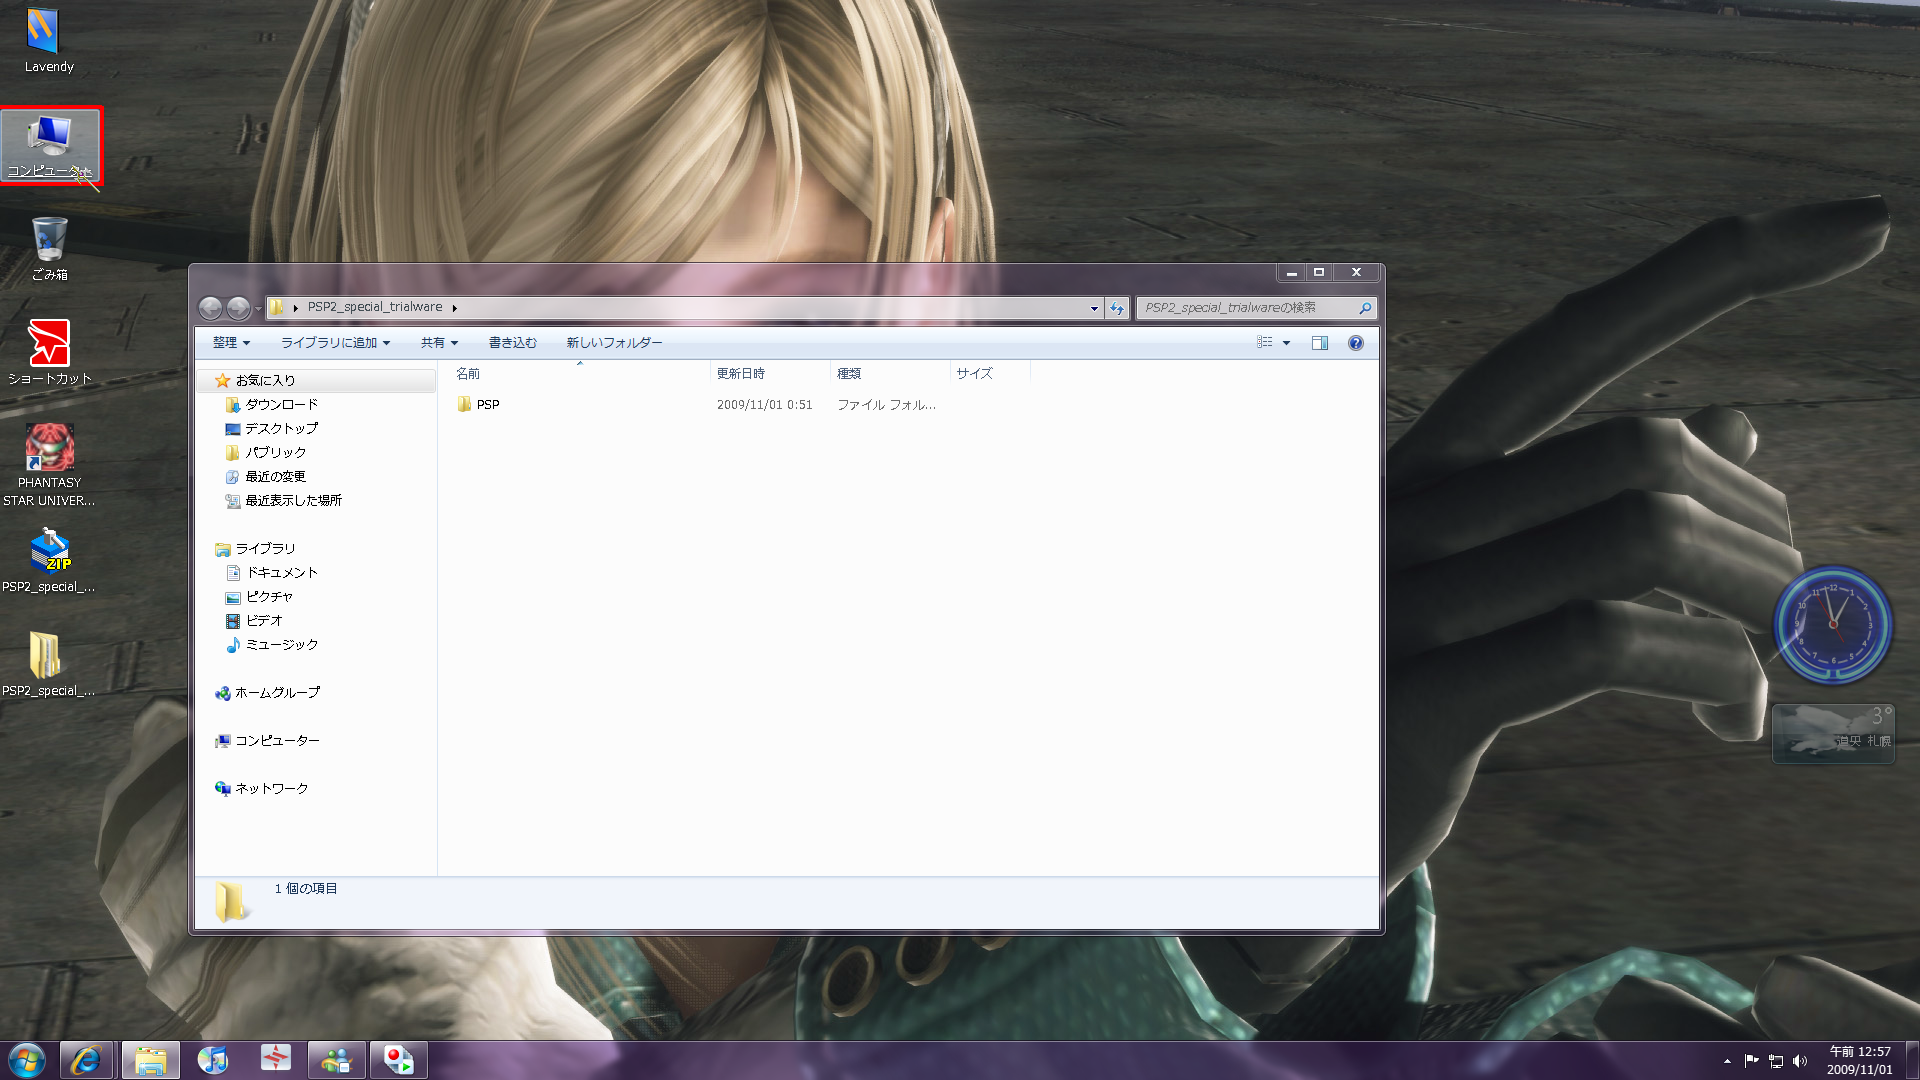
Task: Click the Explorer forward arrow button
Action: 238,308
